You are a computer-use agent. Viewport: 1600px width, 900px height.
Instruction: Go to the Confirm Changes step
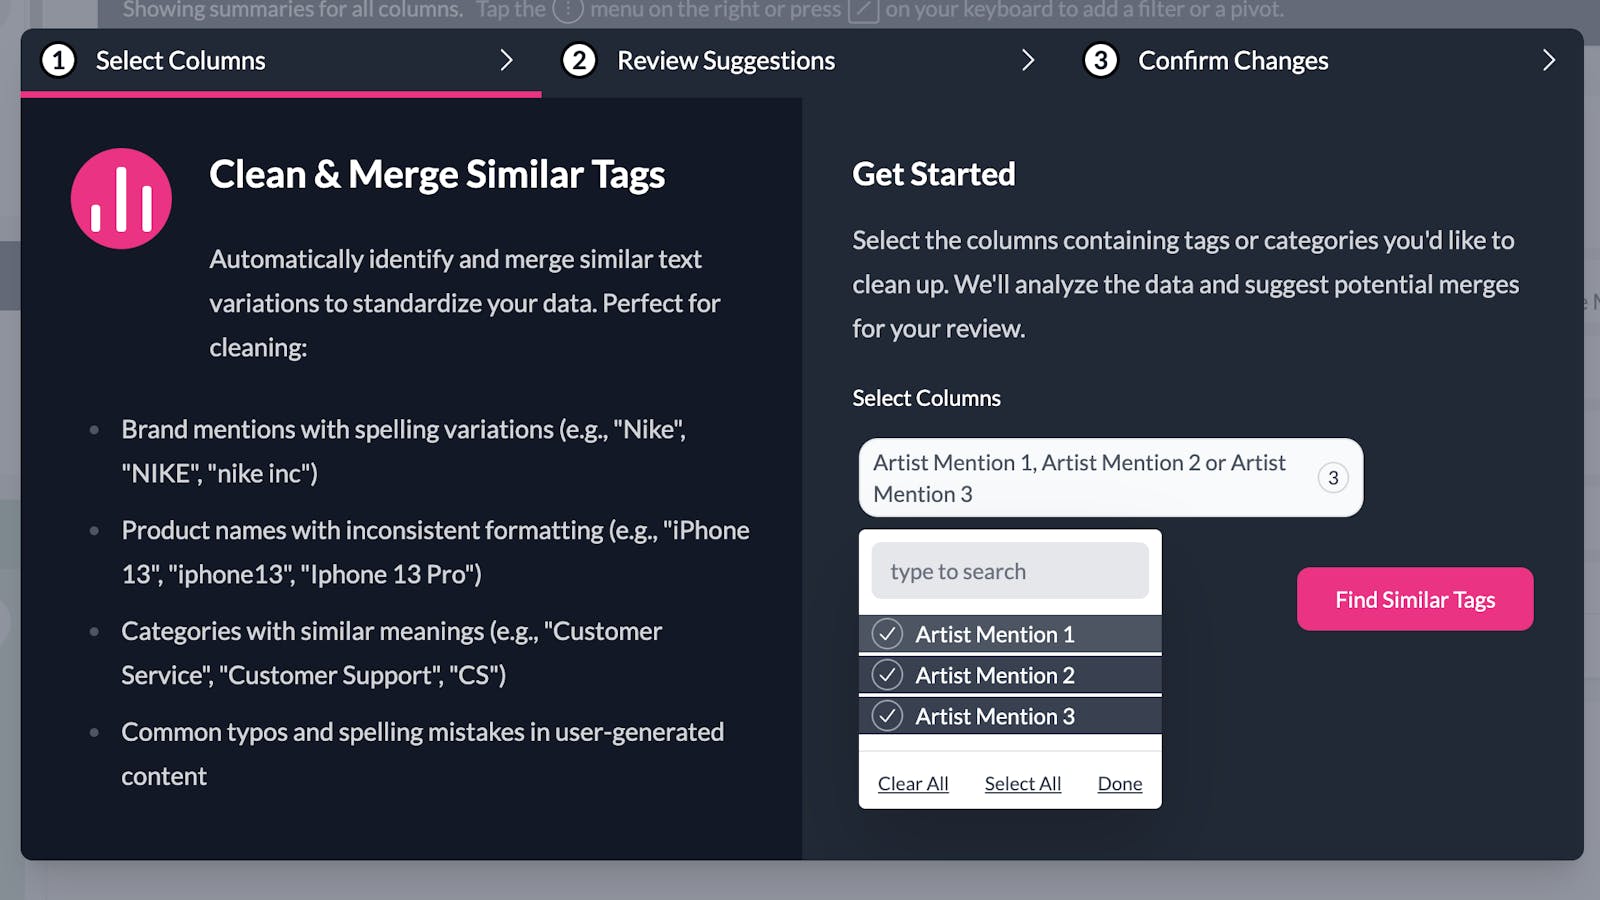pos(1231,60)
